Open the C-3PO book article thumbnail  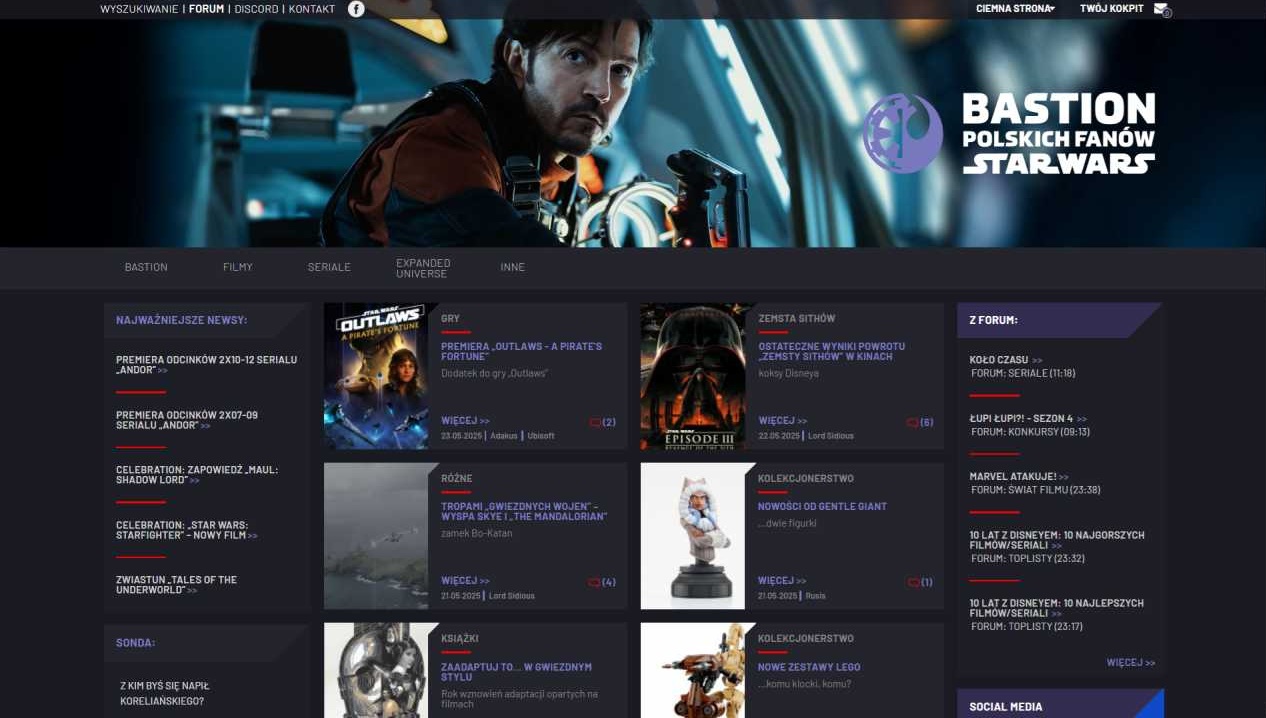click(376, 670)
